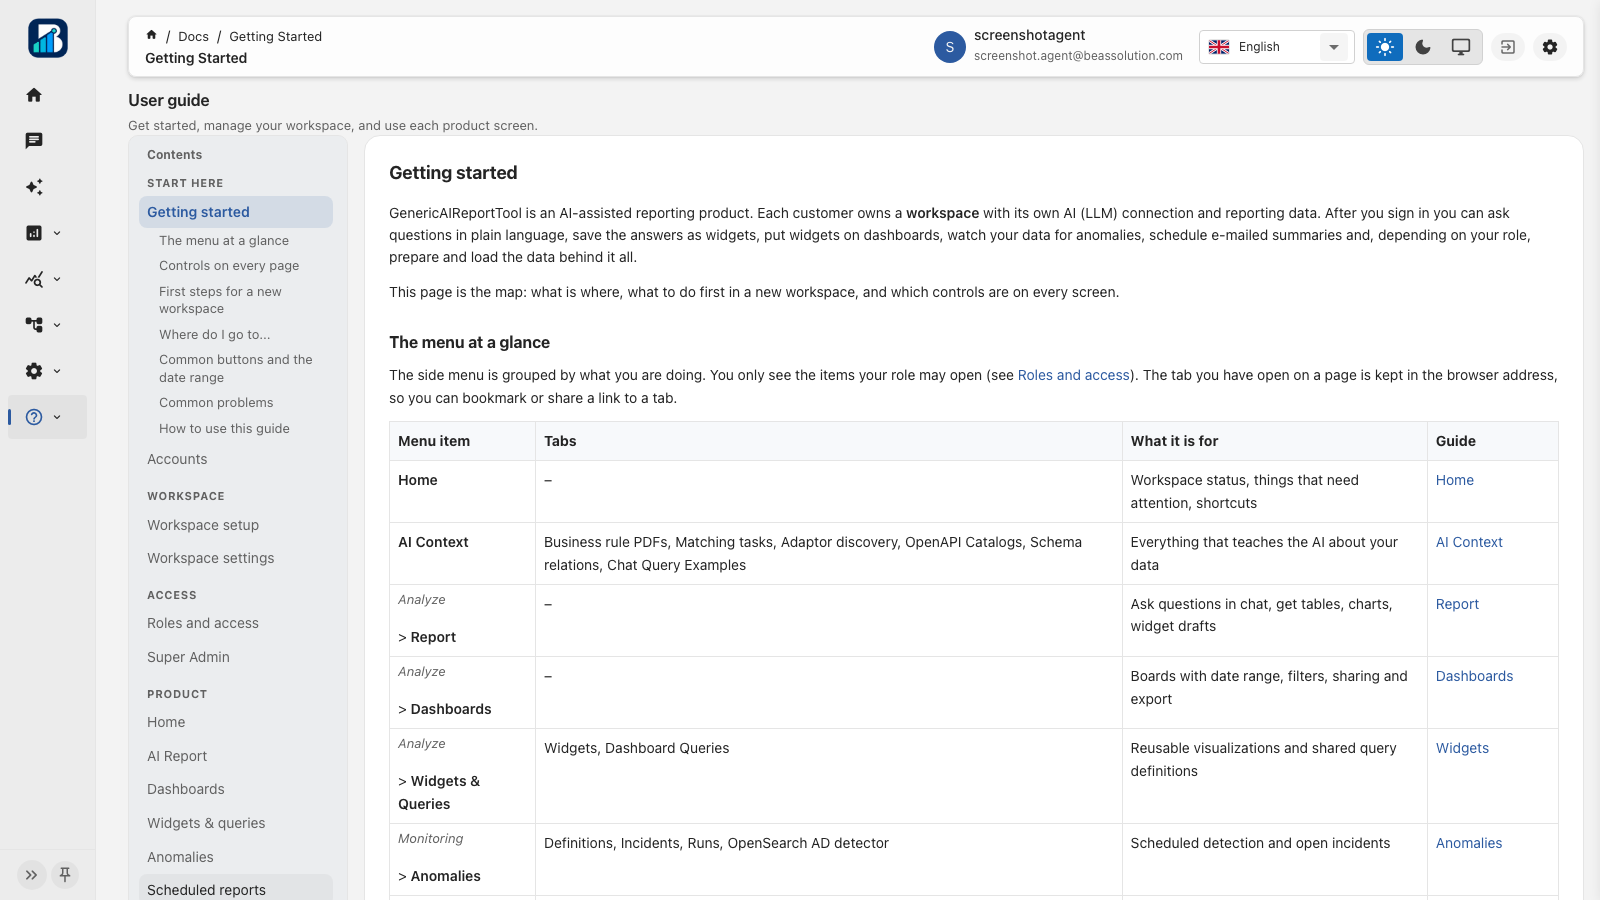
Task: Open 'Scheduled reports' in contents
Action: 236,888
